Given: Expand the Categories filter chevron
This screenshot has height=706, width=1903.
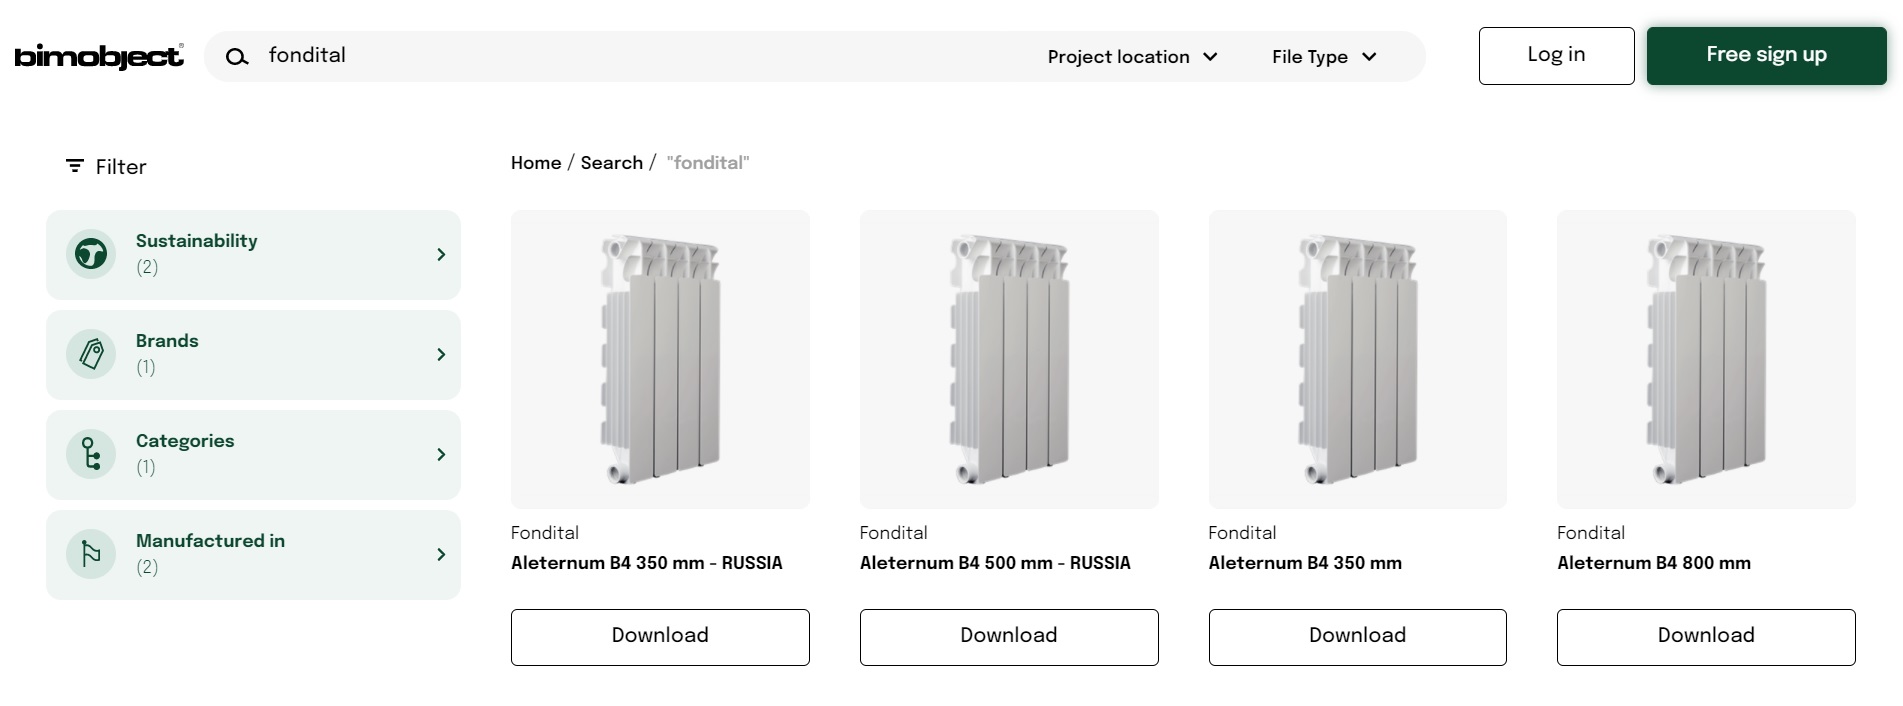Looking at the screenshot, I should click(441, 455).
